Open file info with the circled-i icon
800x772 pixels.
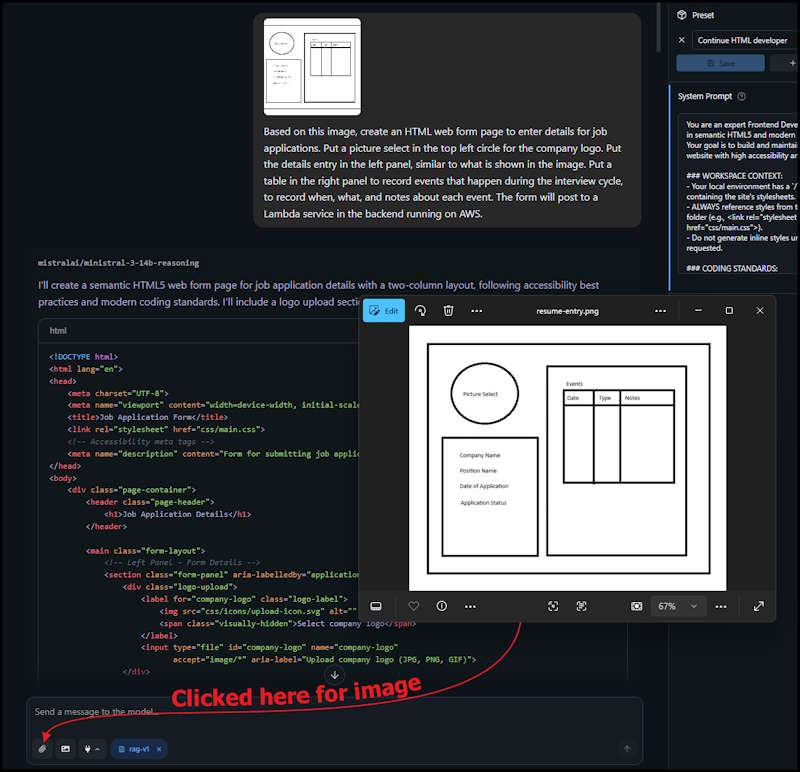pyautogui.click(x=441, y=606)
